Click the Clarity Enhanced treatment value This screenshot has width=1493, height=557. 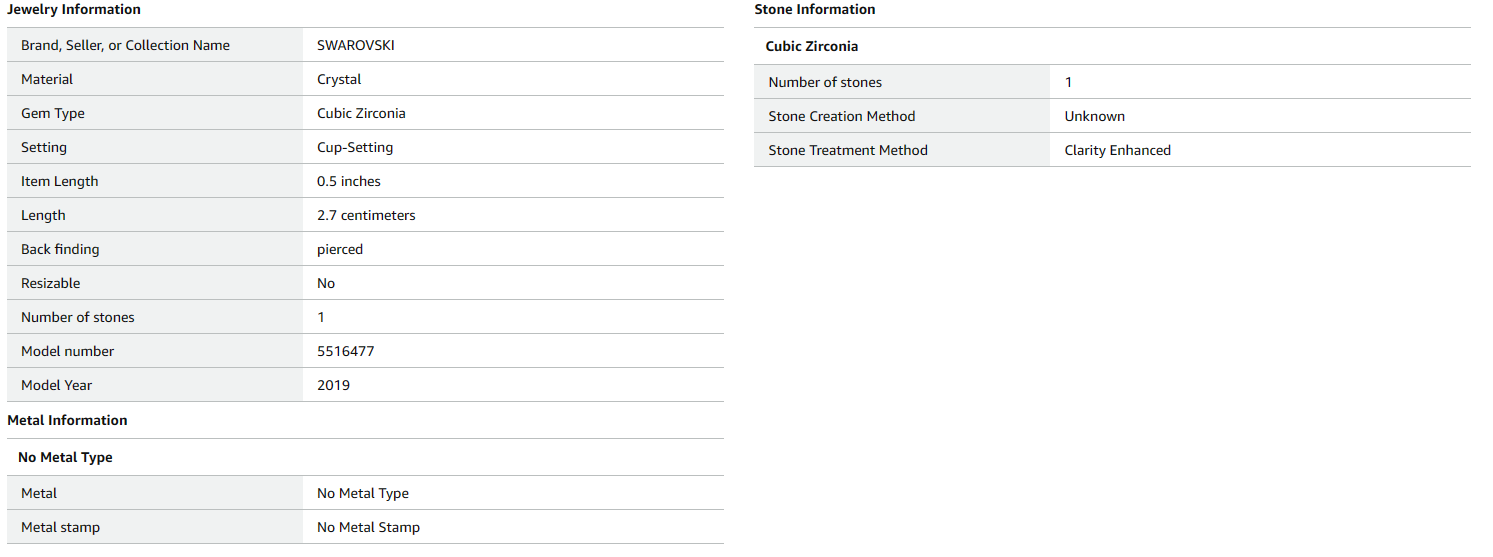pos(1117,150)
